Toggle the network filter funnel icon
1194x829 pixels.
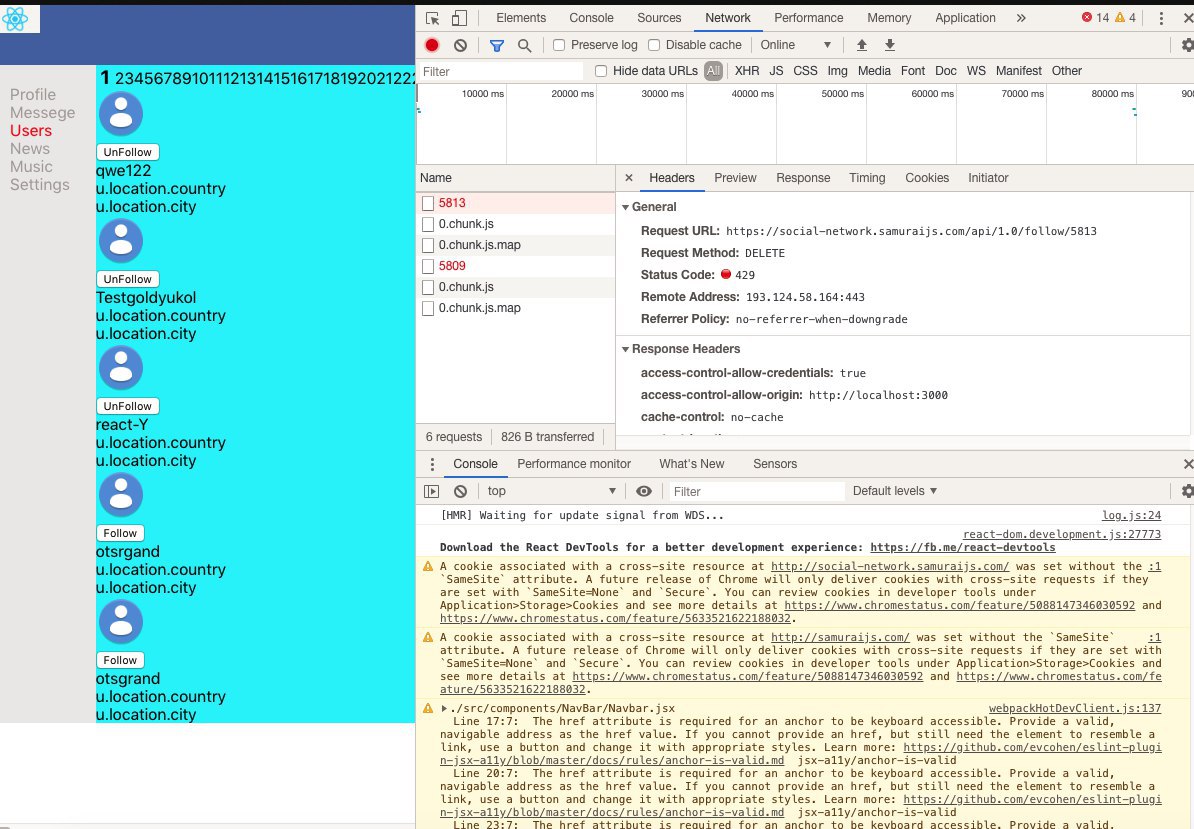pyautogui.click(x=496, y=46)
